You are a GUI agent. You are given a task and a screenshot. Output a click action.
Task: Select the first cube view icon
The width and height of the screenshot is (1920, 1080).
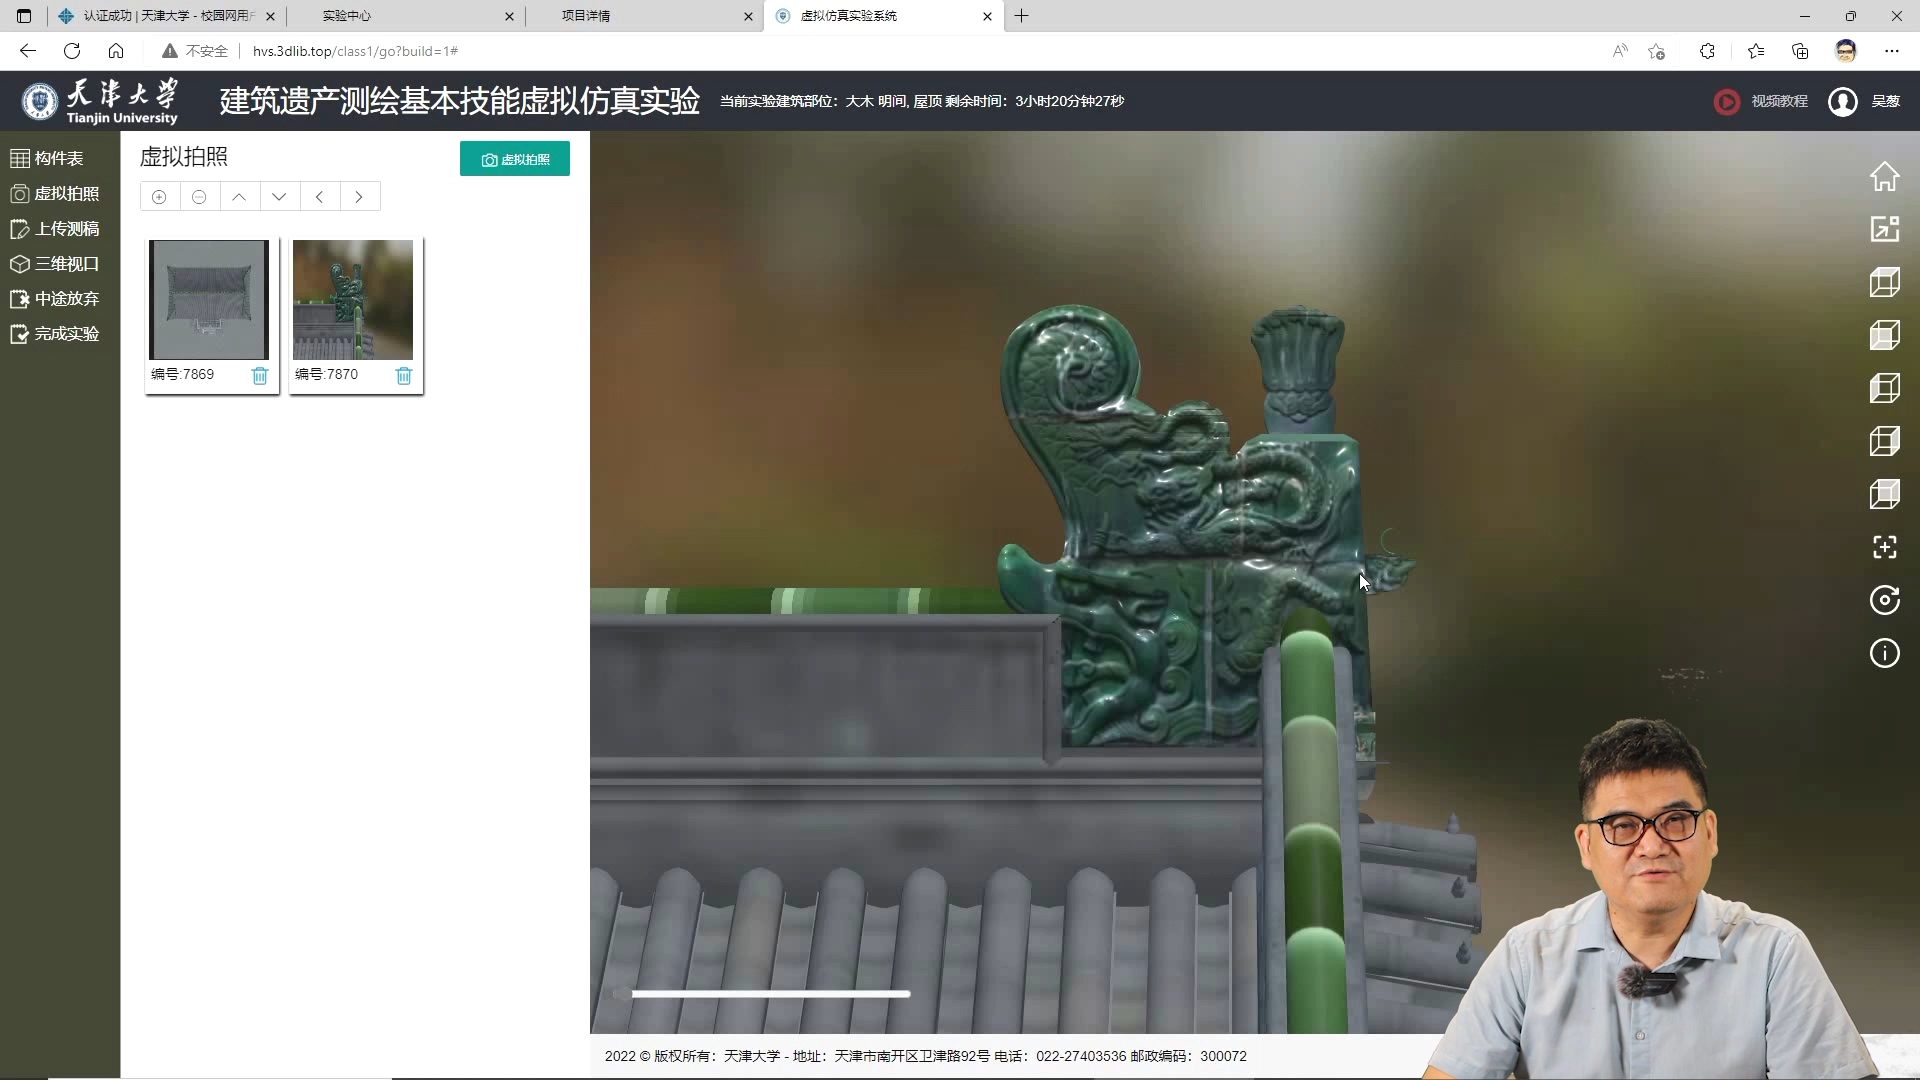point(1884,282)
